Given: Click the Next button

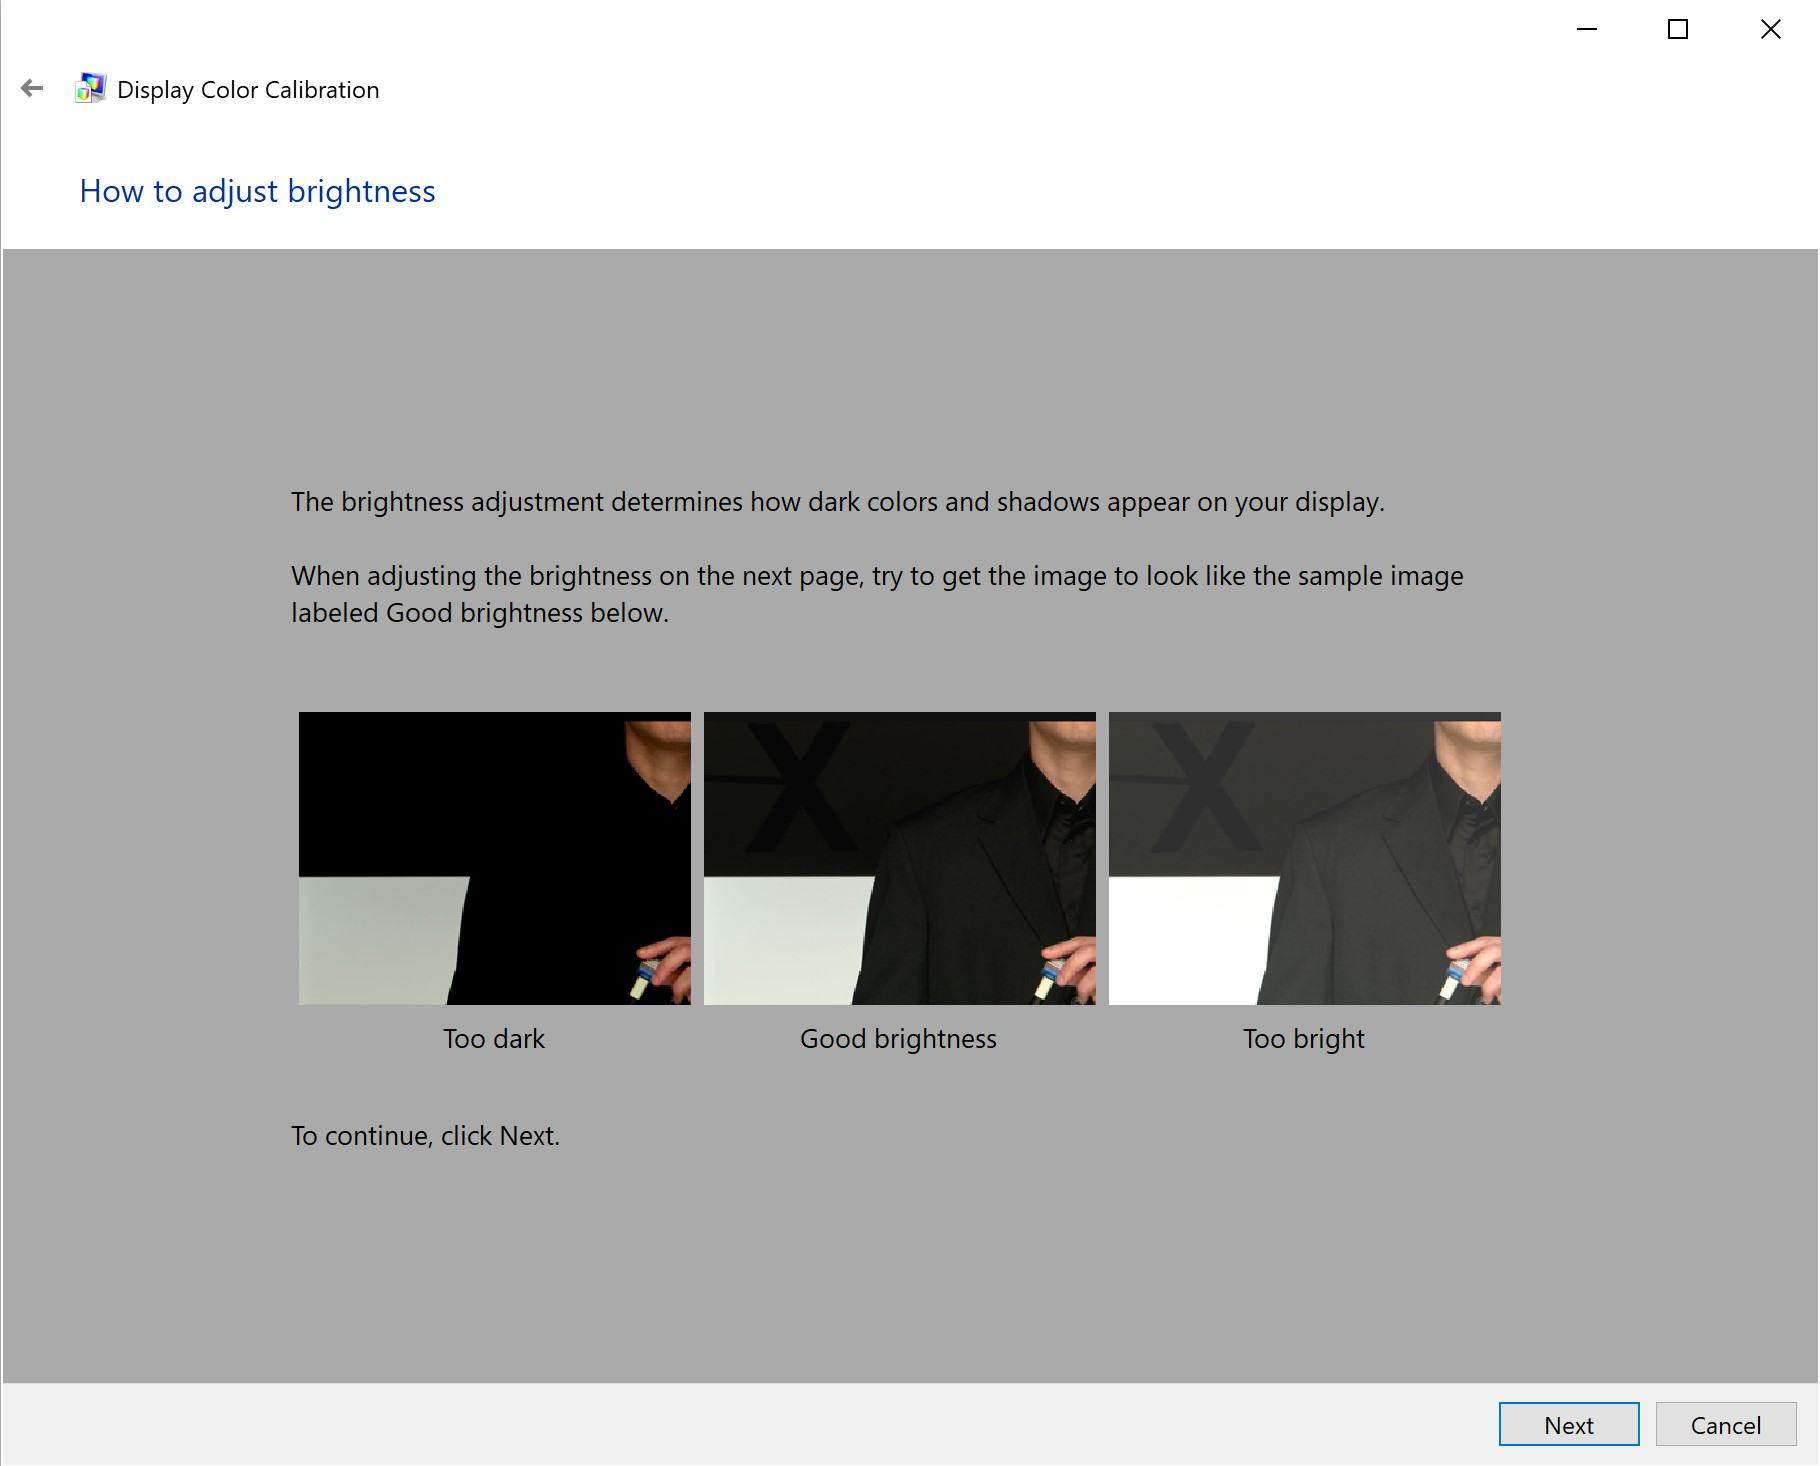Looking at the screenshot, I should click(1568, 1424).
